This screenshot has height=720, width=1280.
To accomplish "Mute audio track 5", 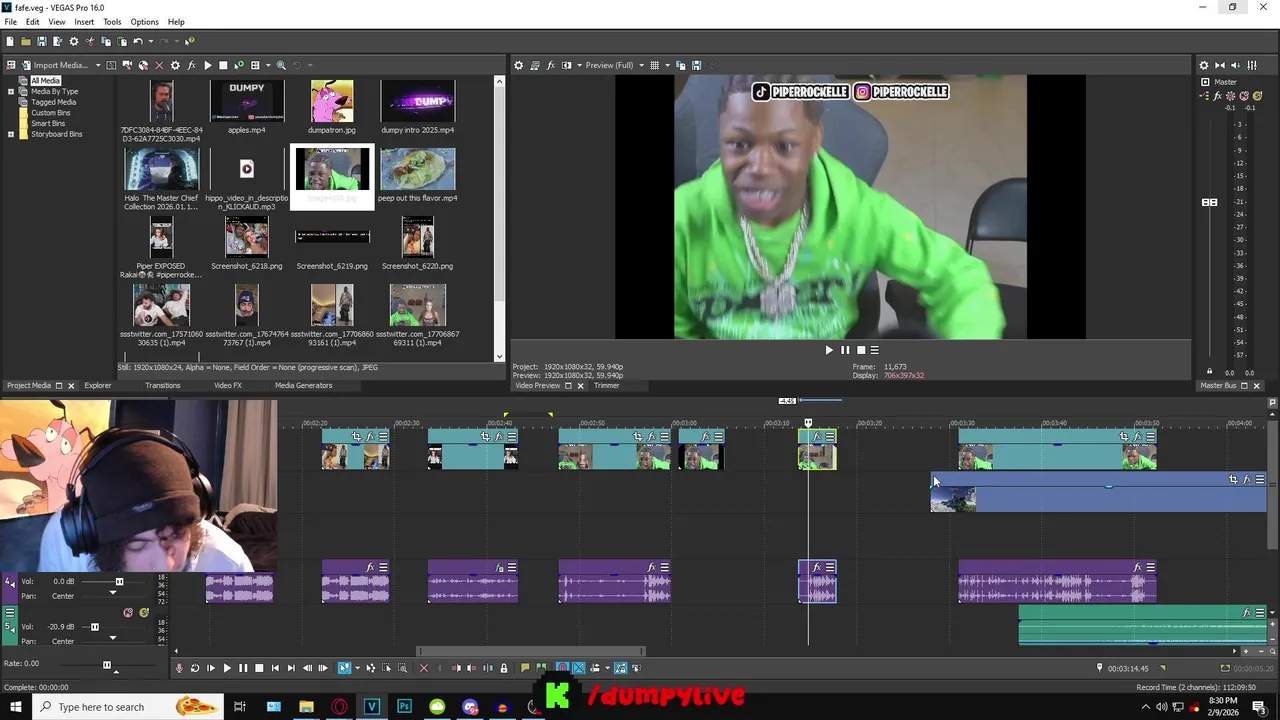I will click(x=128, y=612).
